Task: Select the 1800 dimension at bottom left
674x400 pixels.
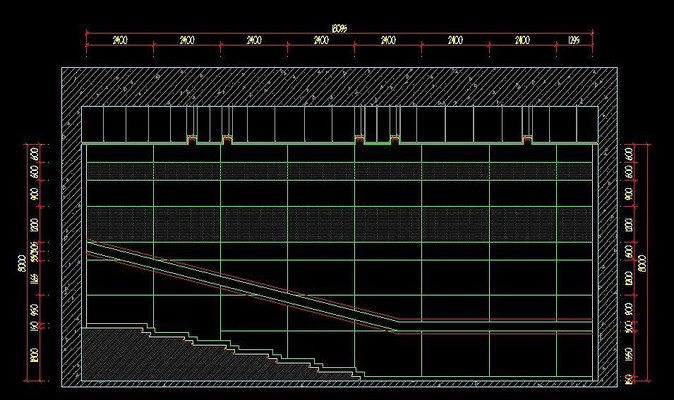Action: point(36,354)
